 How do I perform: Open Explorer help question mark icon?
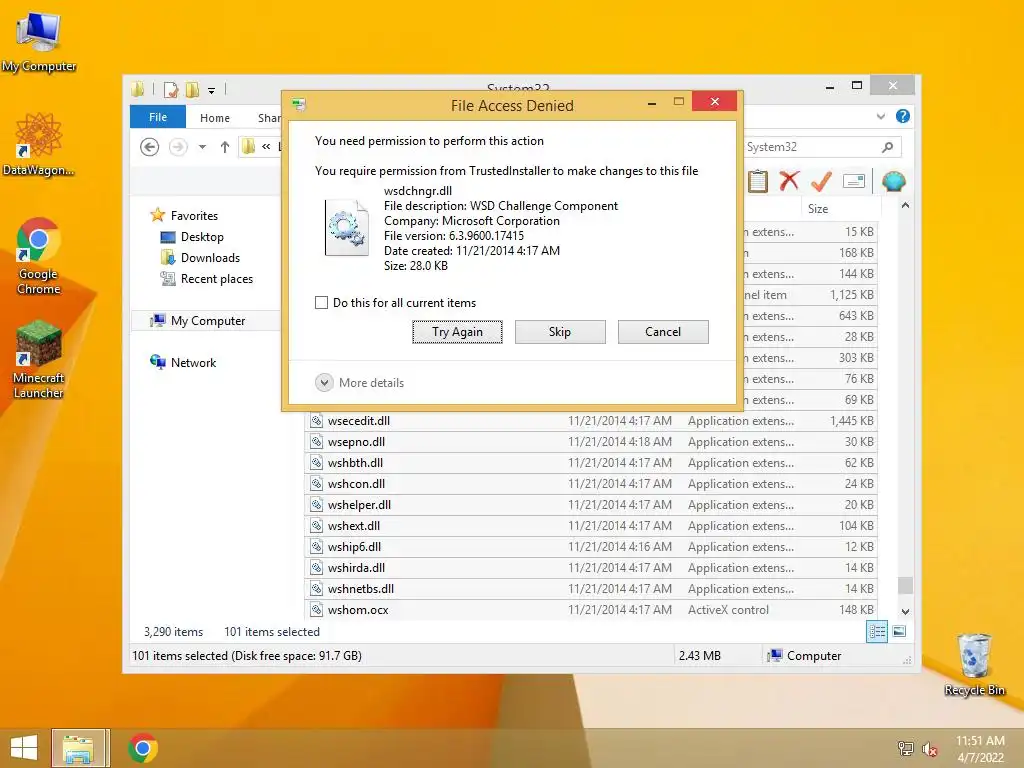(903, 116)
